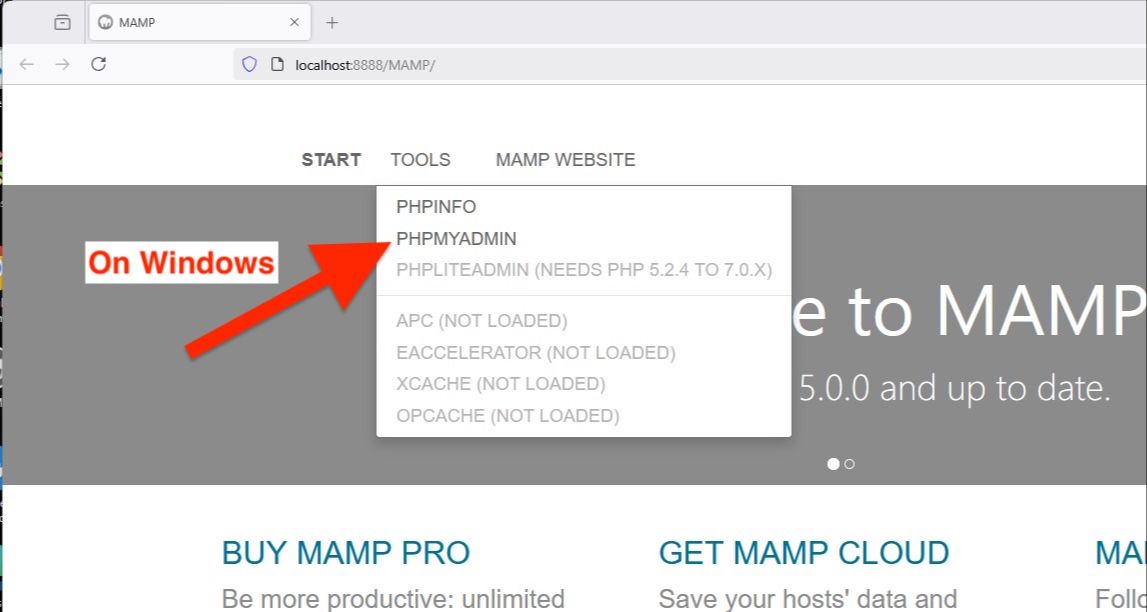Image resolution: width=1147 pixels, height=612 pixels.
Task: Select the MAMP tab
Action: coord(200,23)
